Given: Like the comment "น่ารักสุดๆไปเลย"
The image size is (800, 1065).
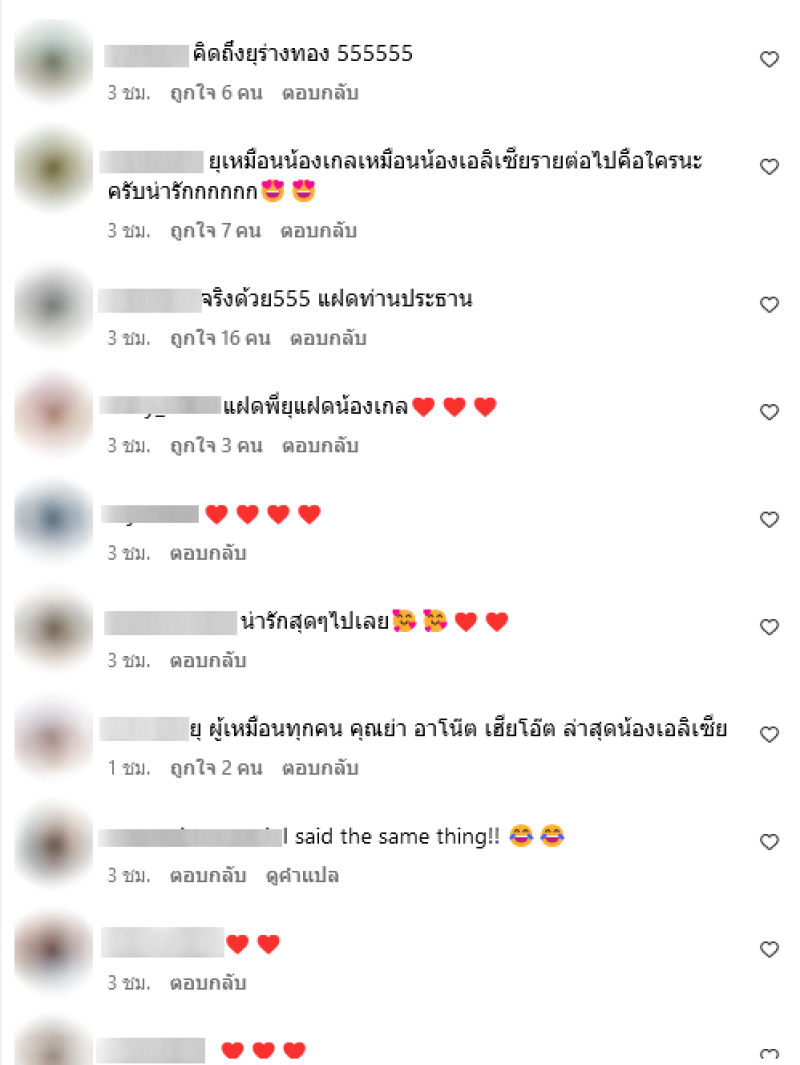Looking at the screenshot, I should pos(769,627).
